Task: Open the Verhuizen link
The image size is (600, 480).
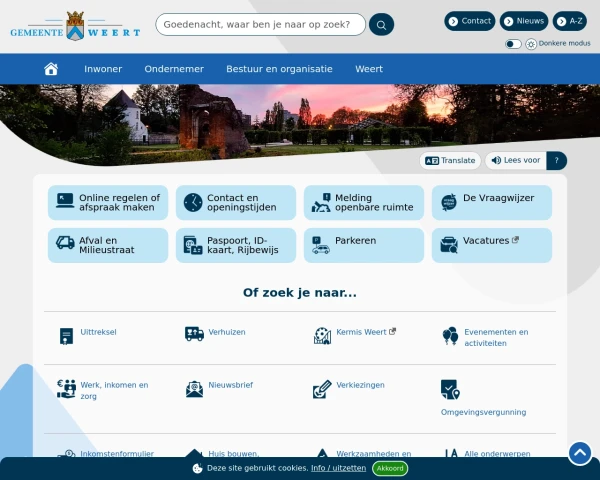Action: pos(226,332)
